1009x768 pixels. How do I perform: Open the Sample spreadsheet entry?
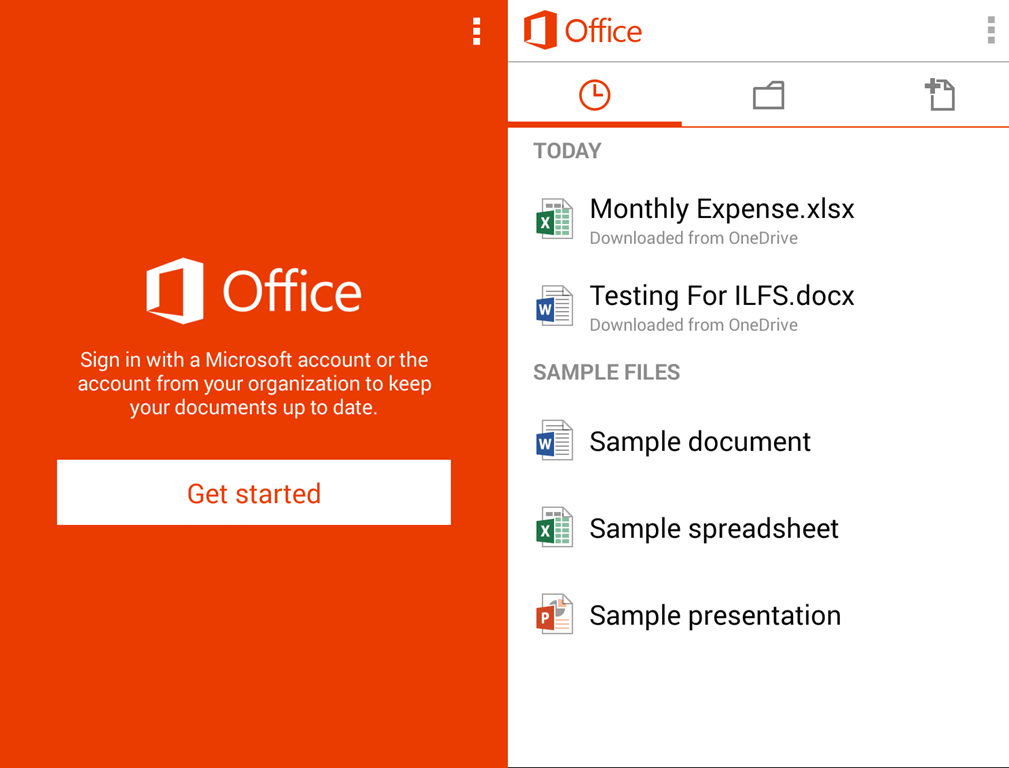[x=714, y=528]
